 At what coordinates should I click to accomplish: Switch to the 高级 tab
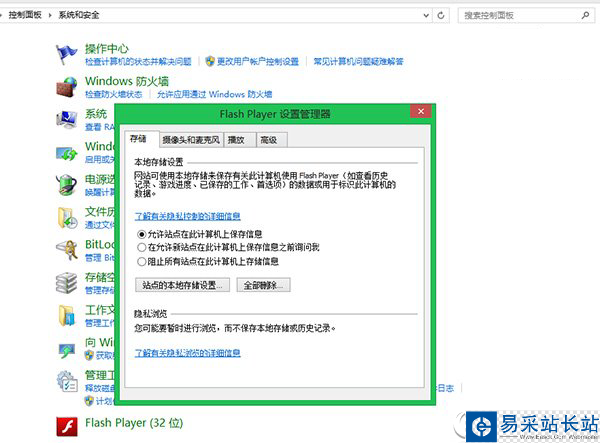click(272, 140)
